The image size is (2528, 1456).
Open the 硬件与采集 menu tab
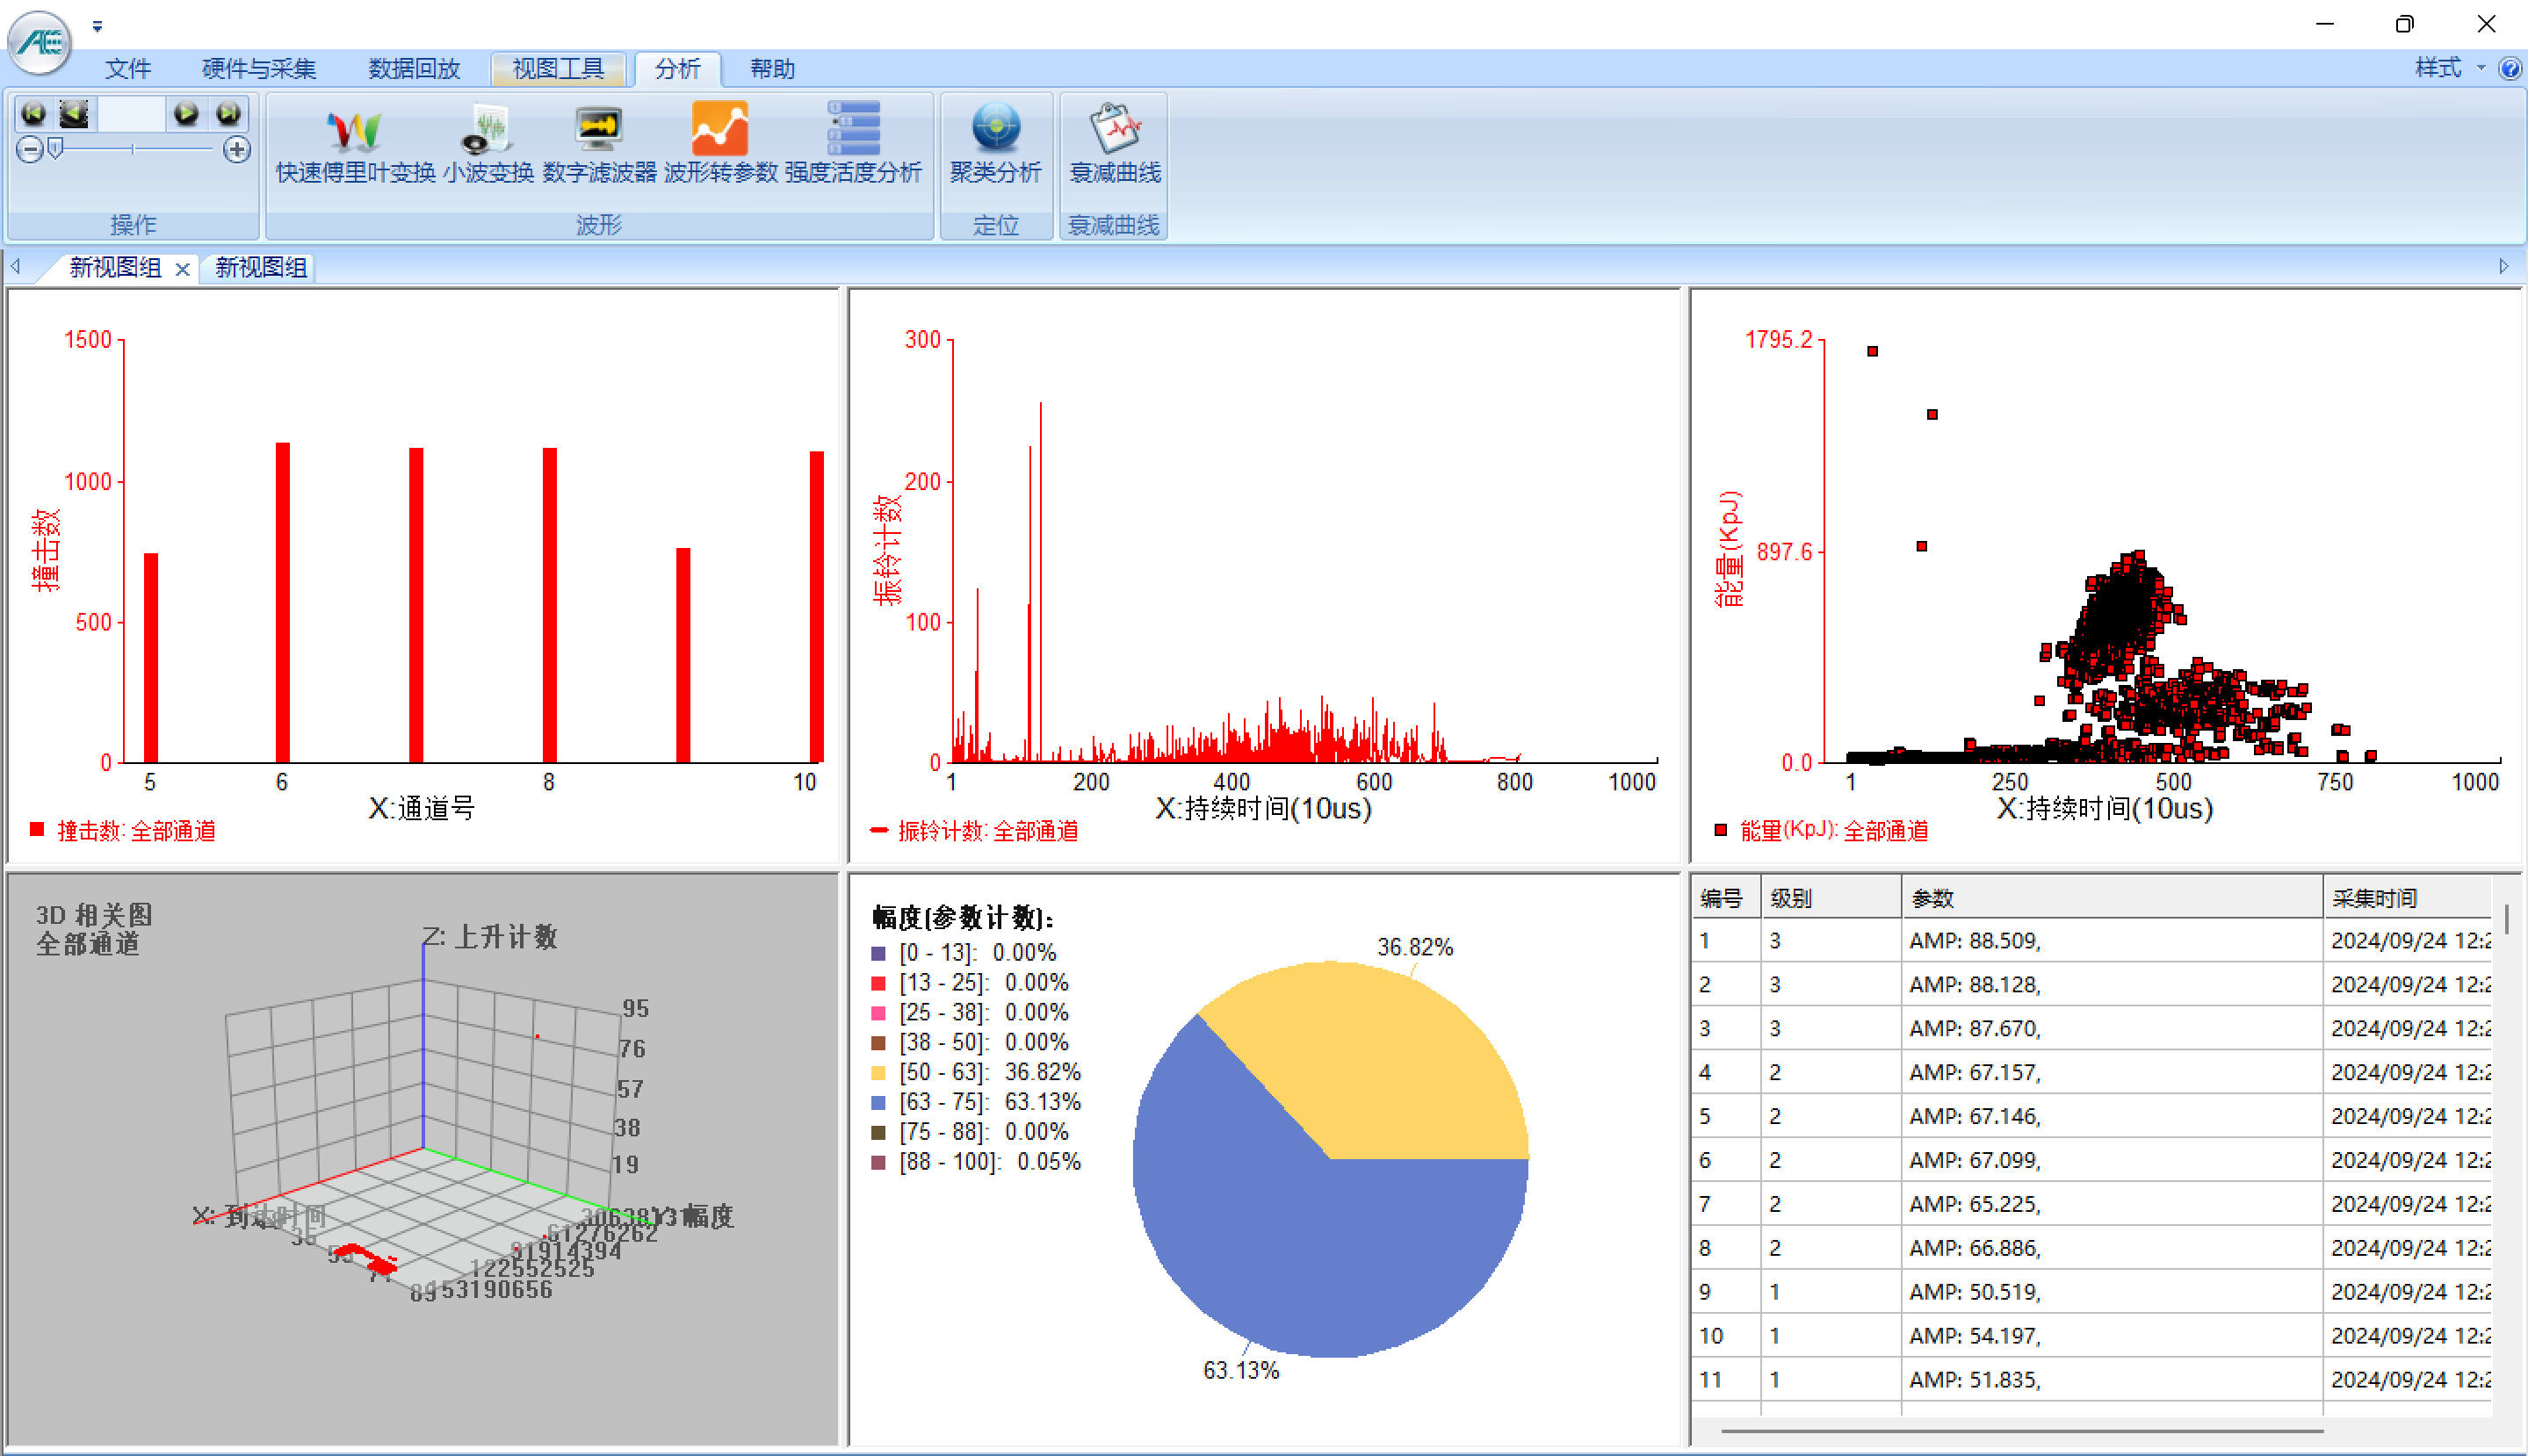[x=258, y=69]
